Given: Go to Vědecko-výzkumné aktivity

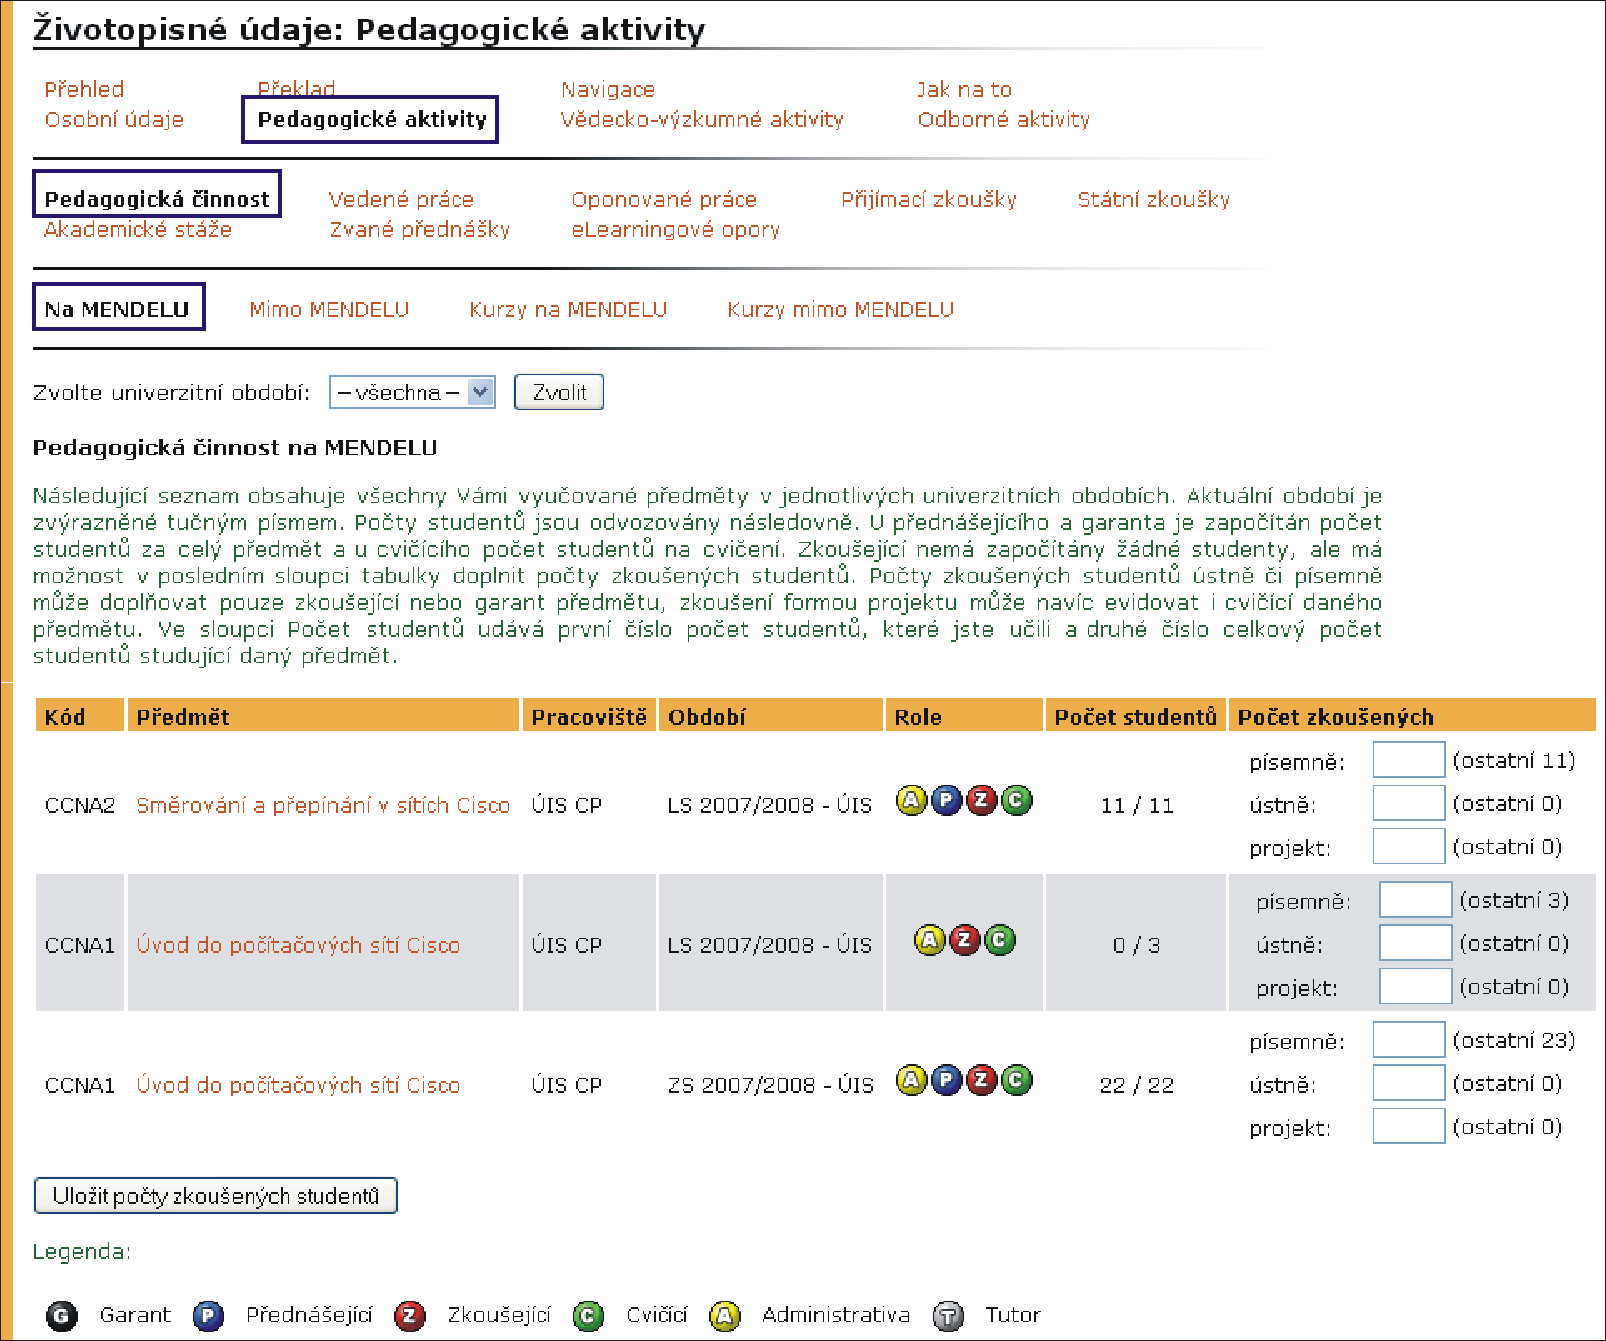Looking at the screenshot, I should [702, 119].
